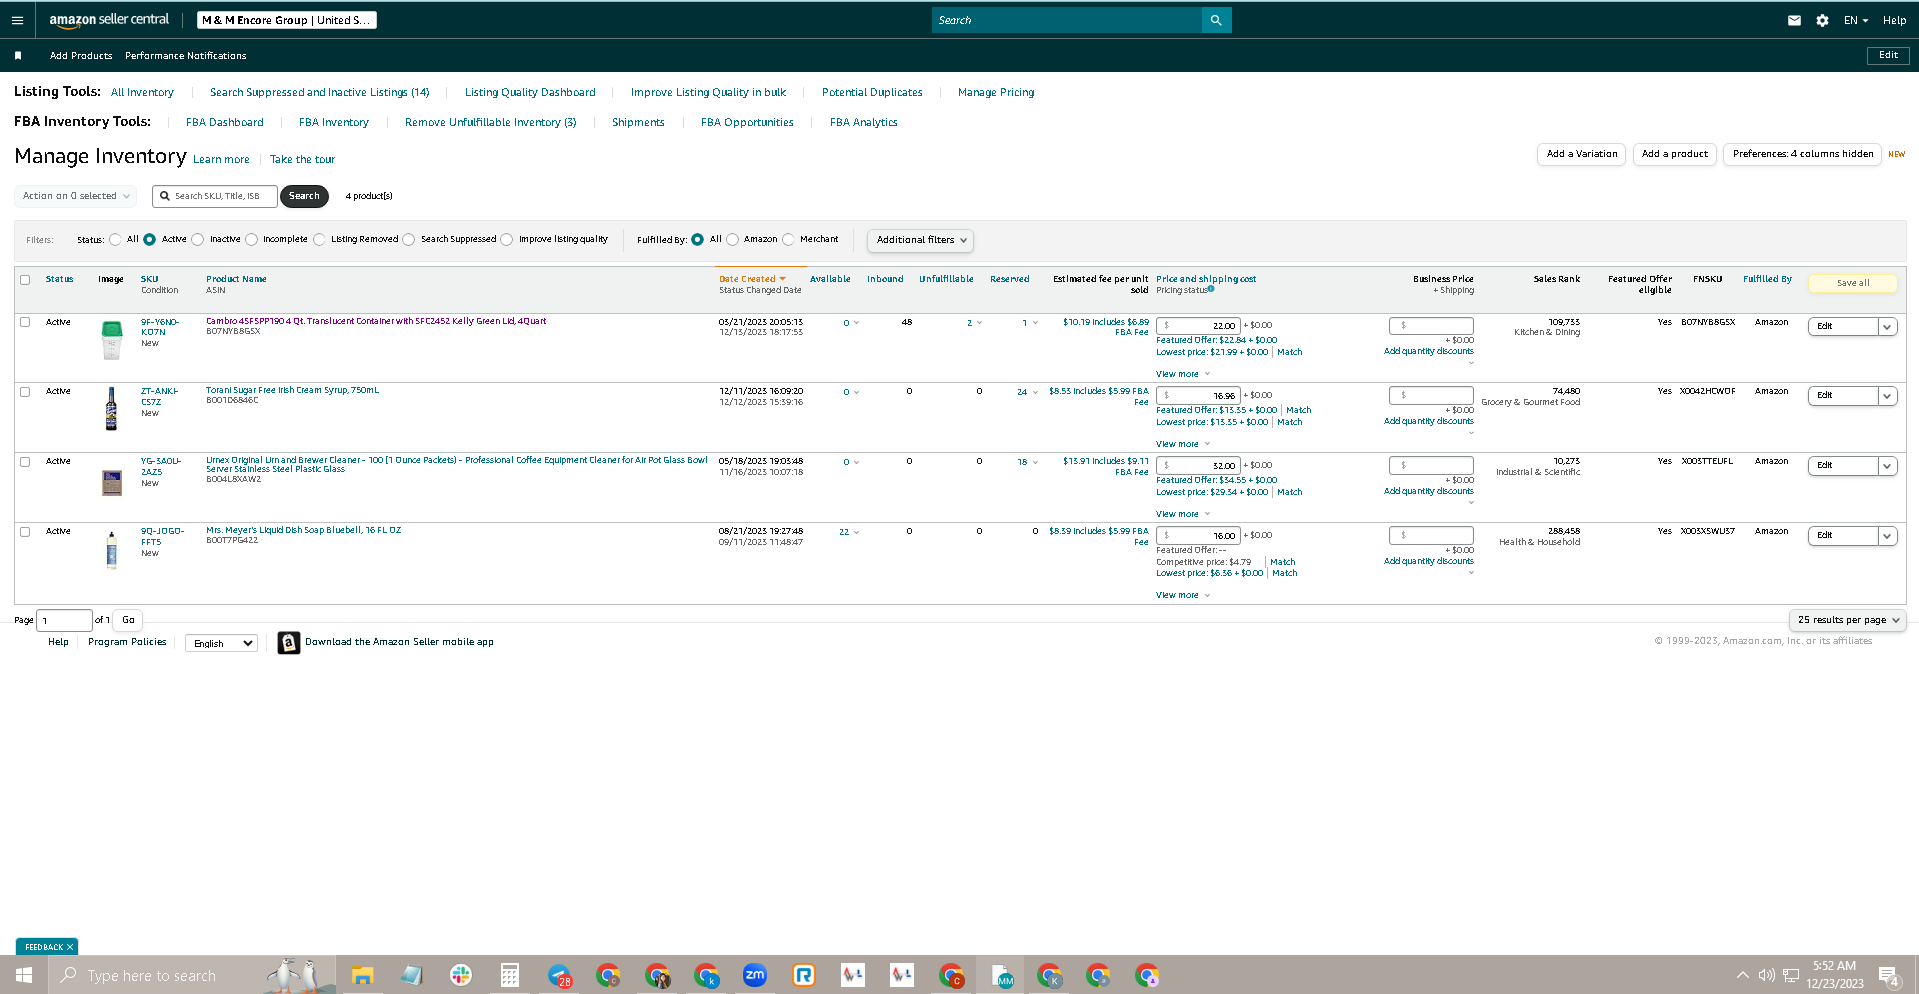Image resolution: width=1919 pixels, height=994 pixels.
Task: Open the Action on 0 selected dropdown
Action: 75,196
